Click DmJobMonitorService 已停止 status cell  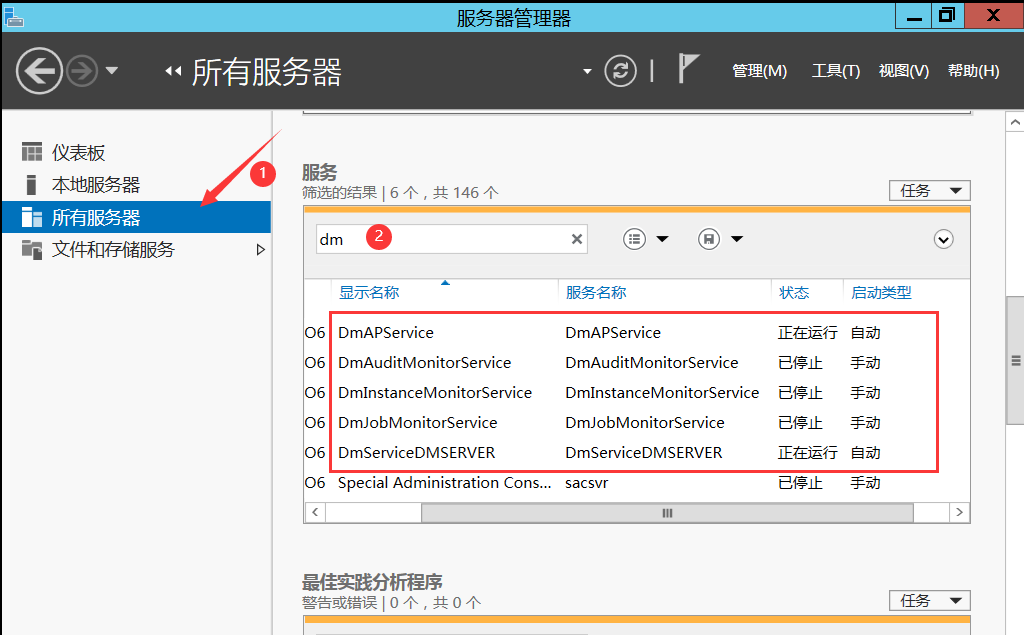pyautogui.click(x=800, y=423)
